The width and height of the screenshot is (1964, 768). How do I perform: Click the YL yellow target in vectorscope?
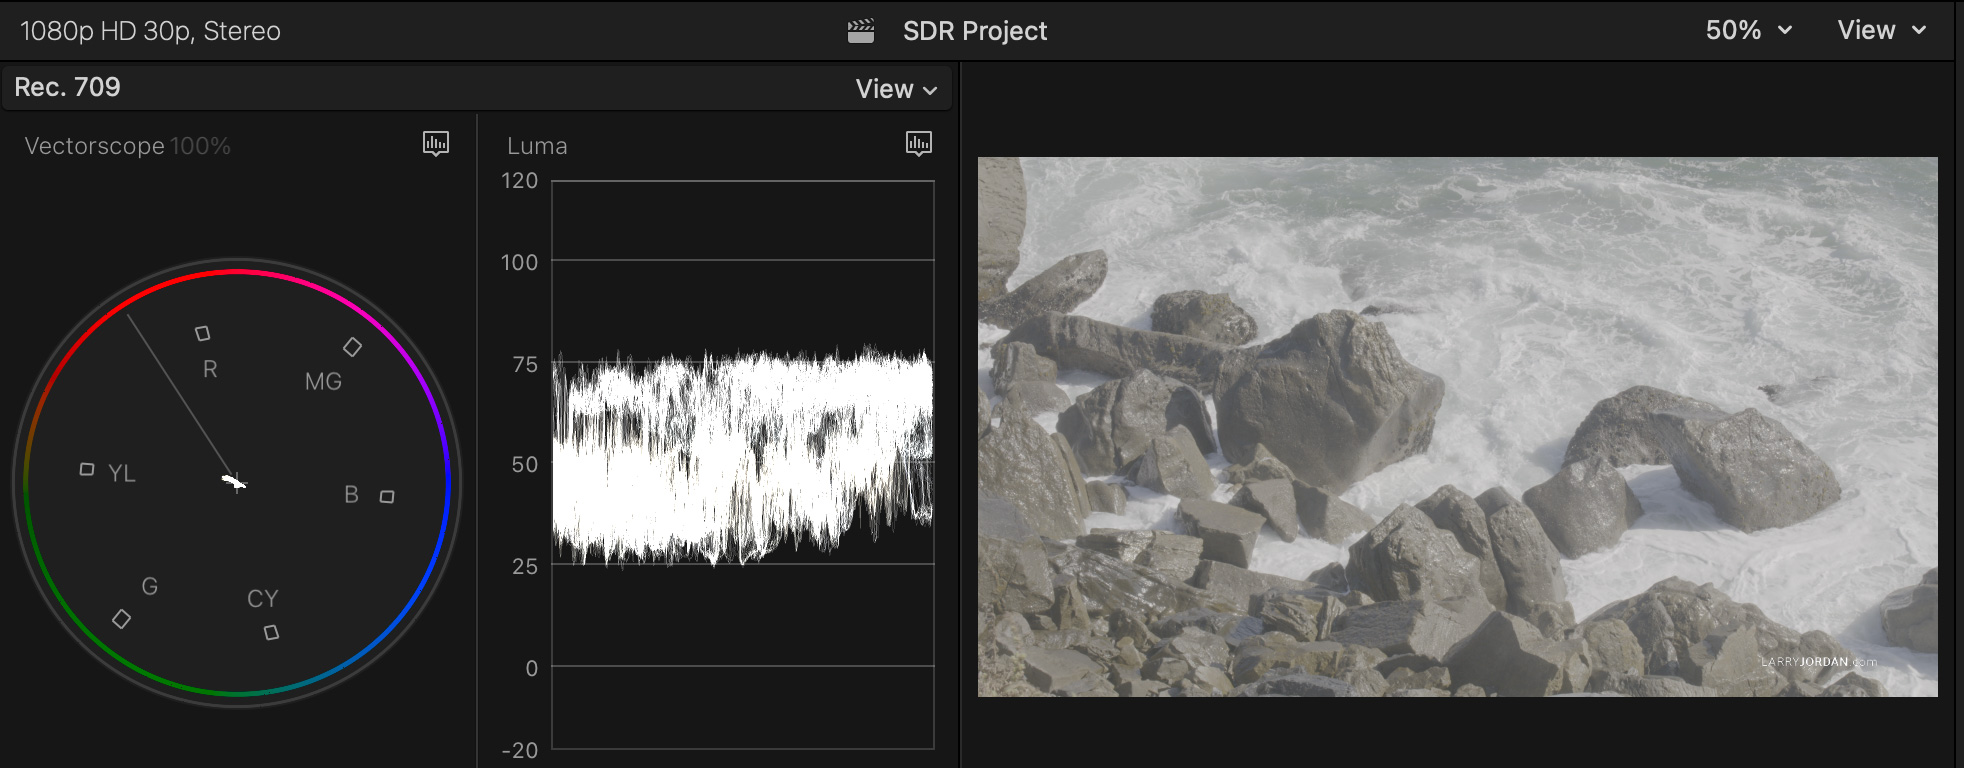pos(87,469)
